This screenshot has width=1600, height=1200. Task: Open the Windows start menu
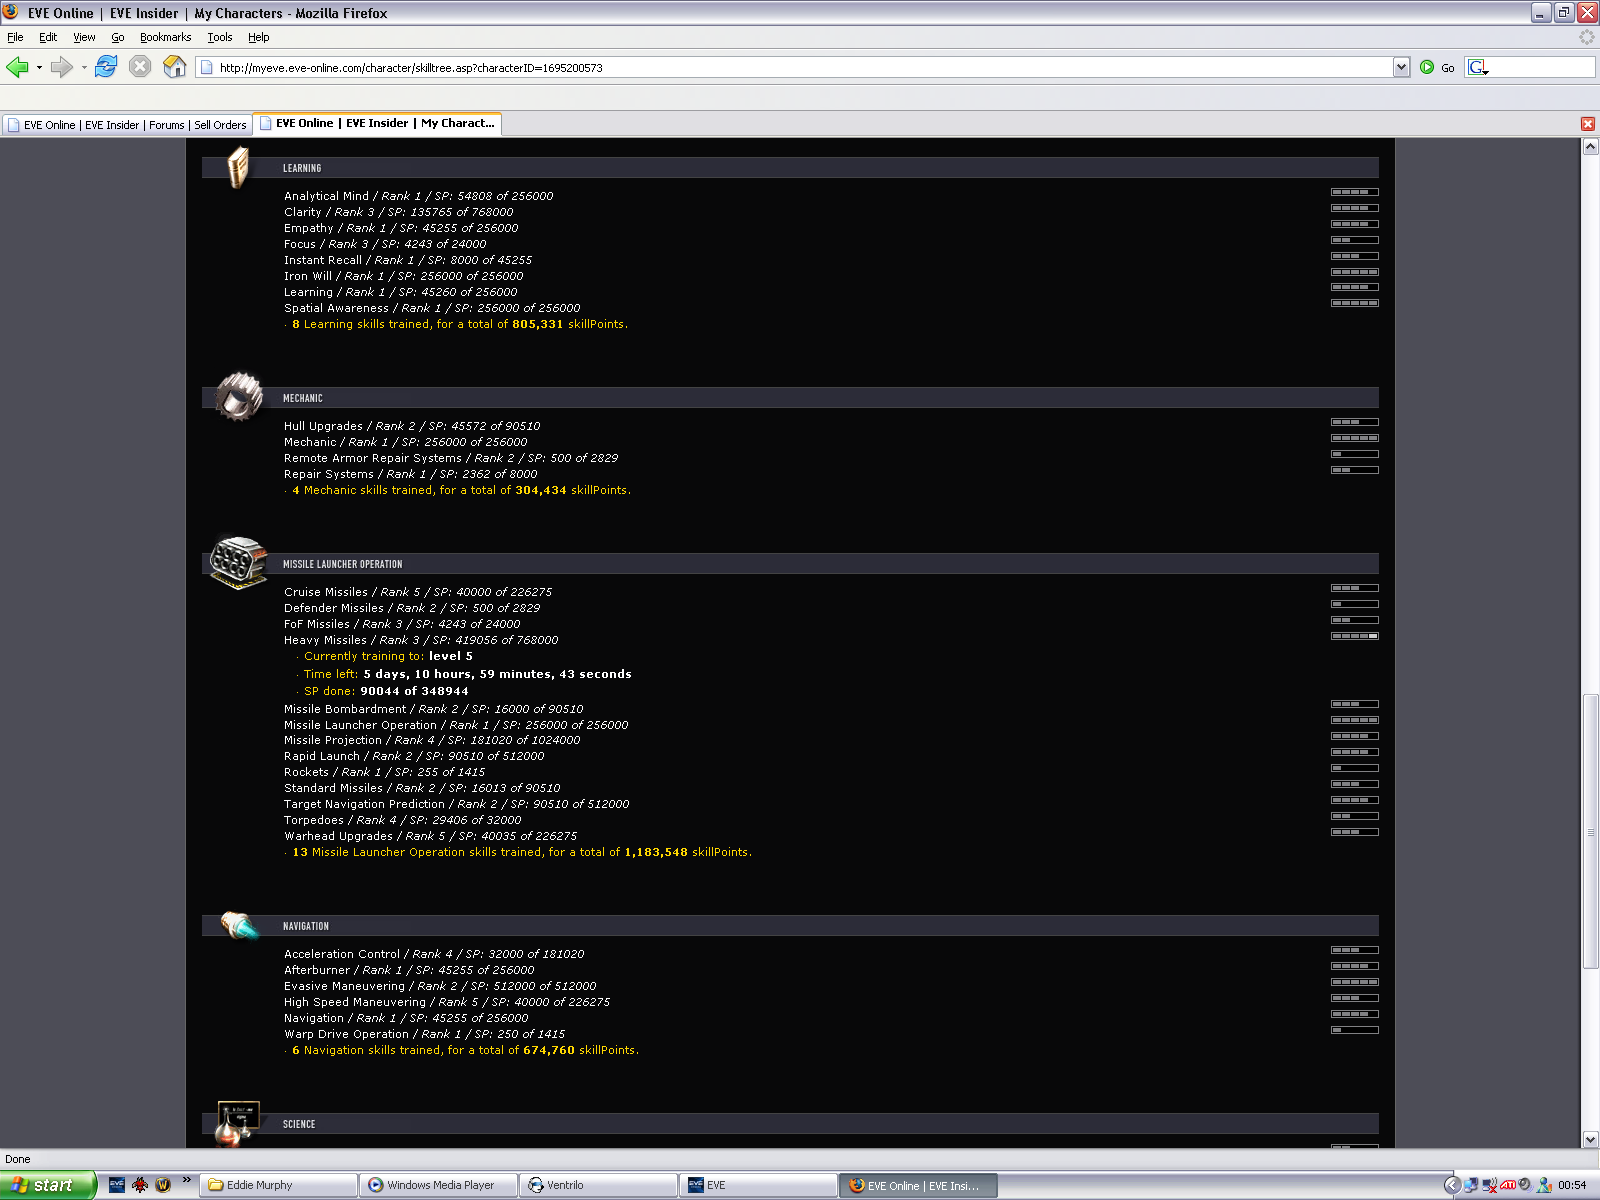(x=48, y=1185)
